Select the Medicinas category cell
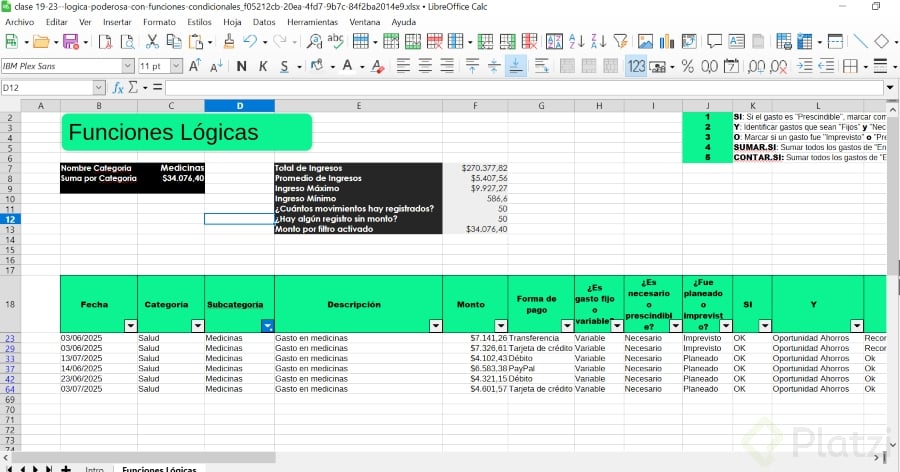Image resolution: width=900 pixels, height=472 pixels. coord(171,168)
